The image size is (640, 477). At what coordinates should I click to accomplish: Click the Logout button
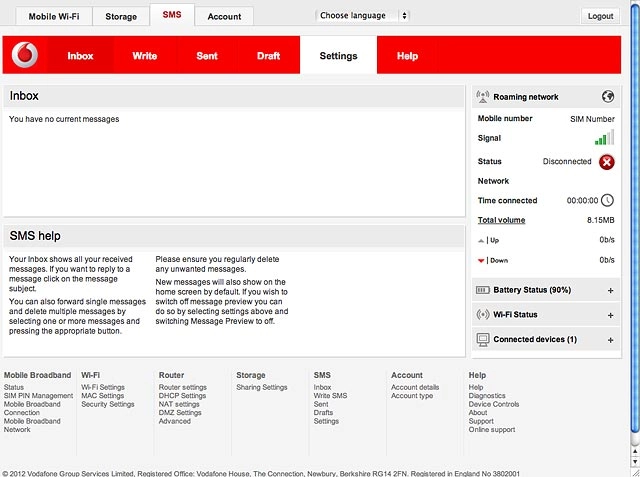click(600, 16)
